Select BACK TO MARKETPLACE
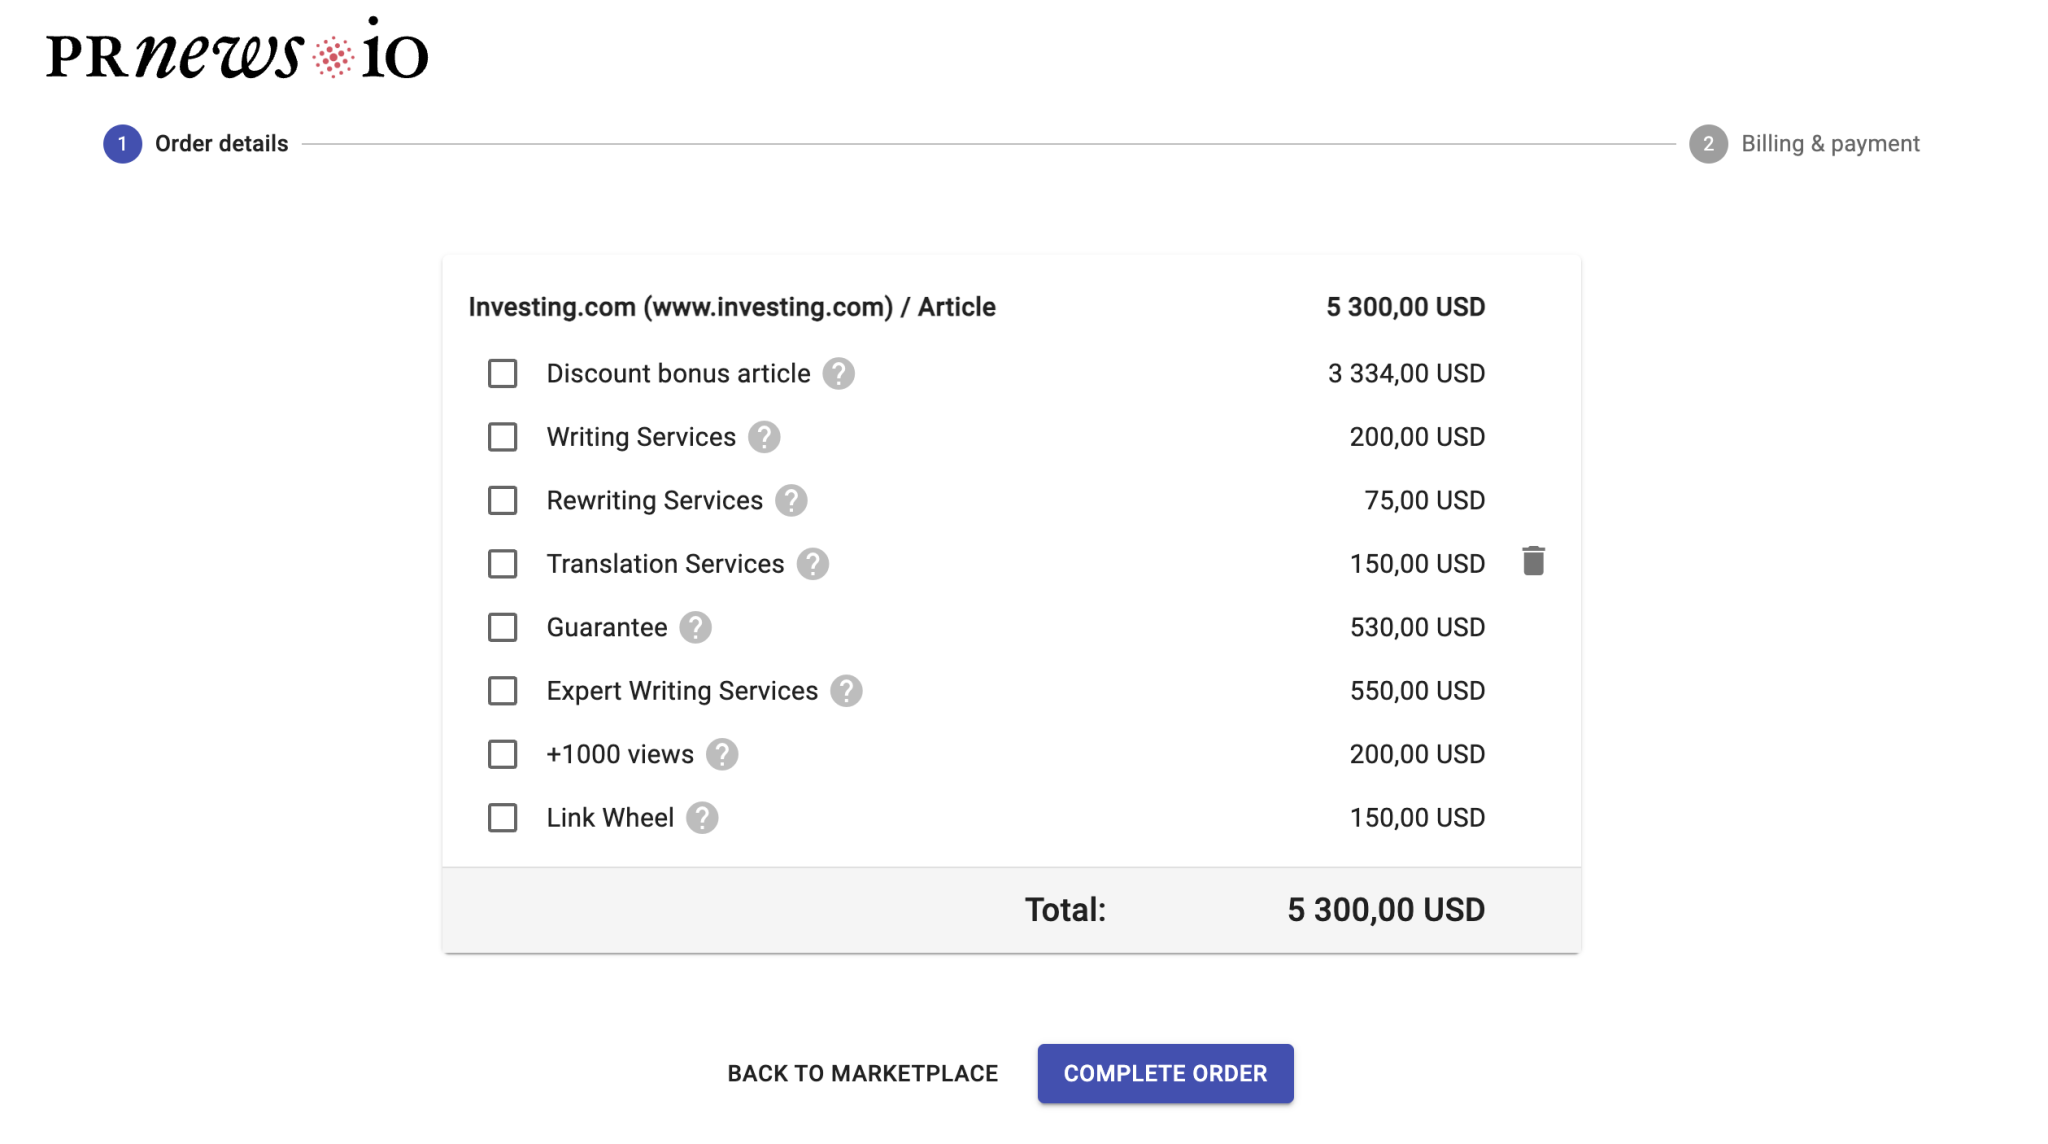Screen dimensions: 2048x1144 pyautogui.click(x=862, y=1072)
